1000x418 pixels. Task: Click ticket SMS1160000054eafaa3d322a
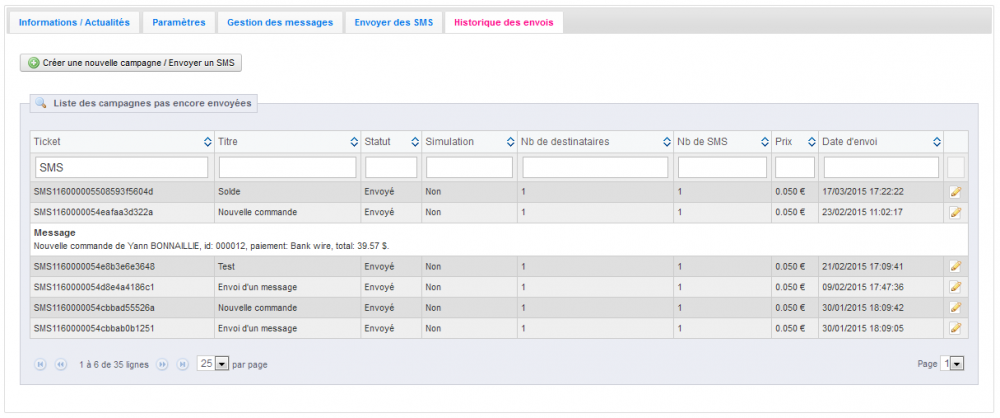point(94,212)
